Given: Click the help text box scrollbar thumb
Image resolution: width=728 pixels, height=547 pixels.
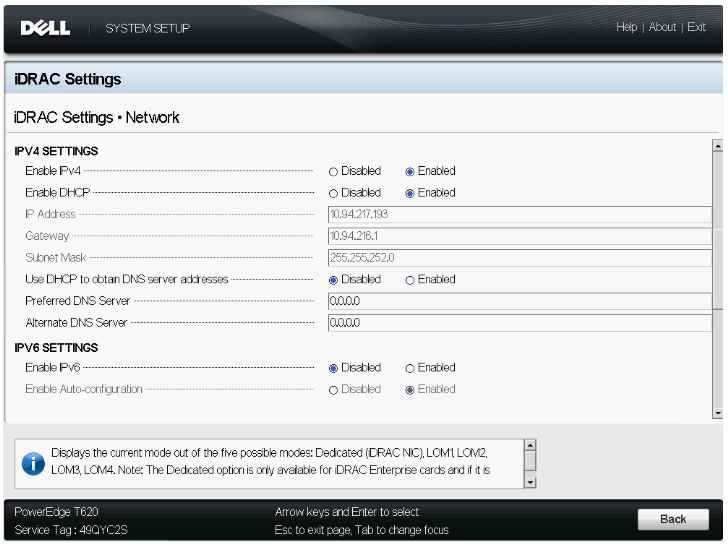Looking at the screenshot, I should point(530,461).
